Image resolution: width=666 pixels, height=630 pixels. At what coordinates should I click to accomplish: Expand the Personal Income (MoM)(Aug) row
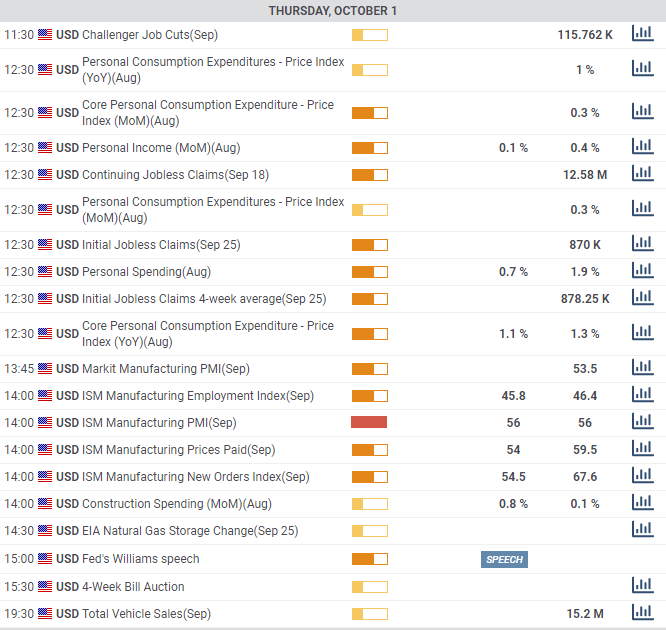coord(160,148)
